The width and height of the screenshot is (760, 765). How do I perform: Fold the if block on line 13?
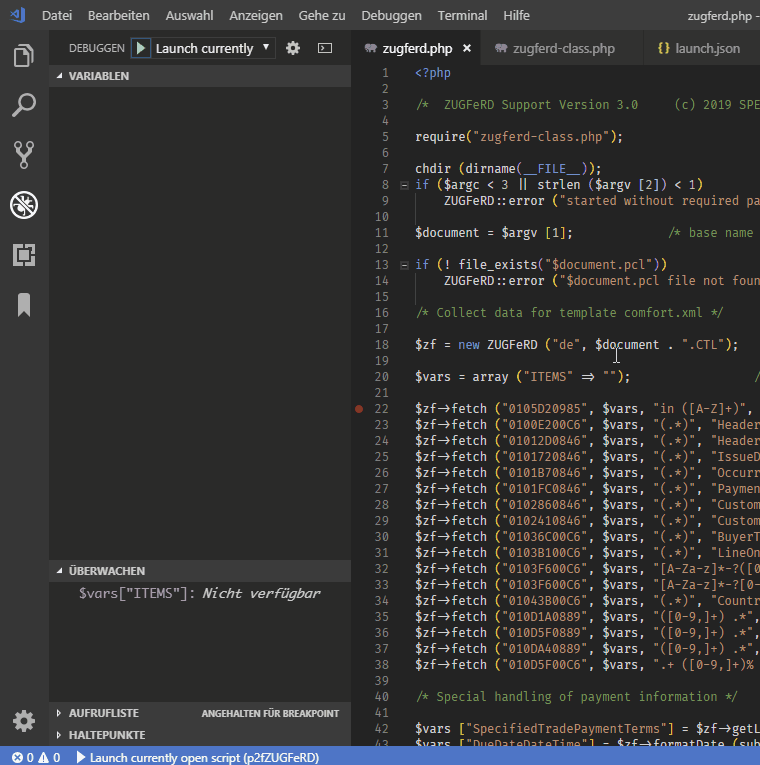pyautogui.click(x=404, y=265)
